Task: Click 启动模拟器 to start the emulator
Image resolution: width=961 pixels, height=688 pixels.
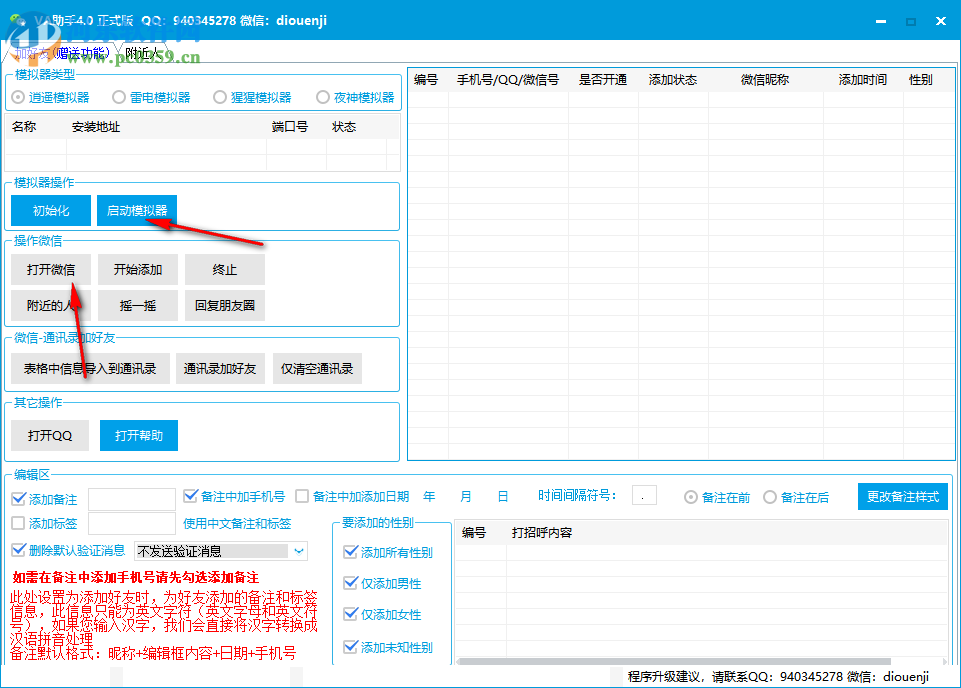Action: (x=137, y=210)
